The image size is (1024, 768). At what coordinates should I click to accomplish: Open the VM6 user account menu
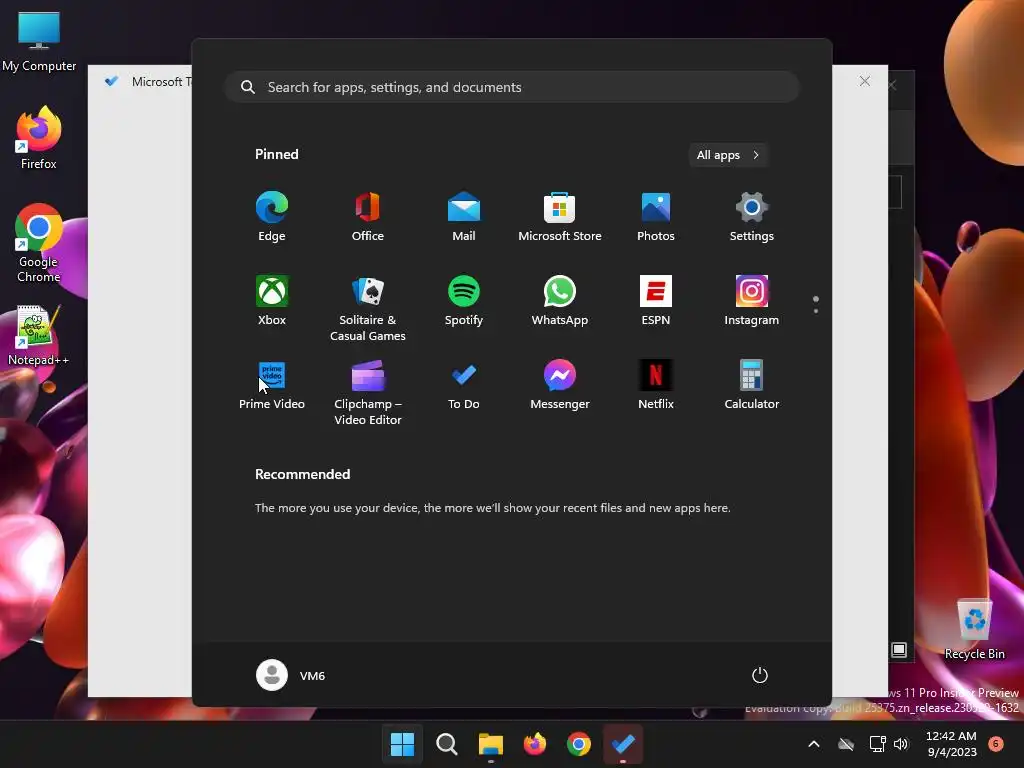click(291, 675)
